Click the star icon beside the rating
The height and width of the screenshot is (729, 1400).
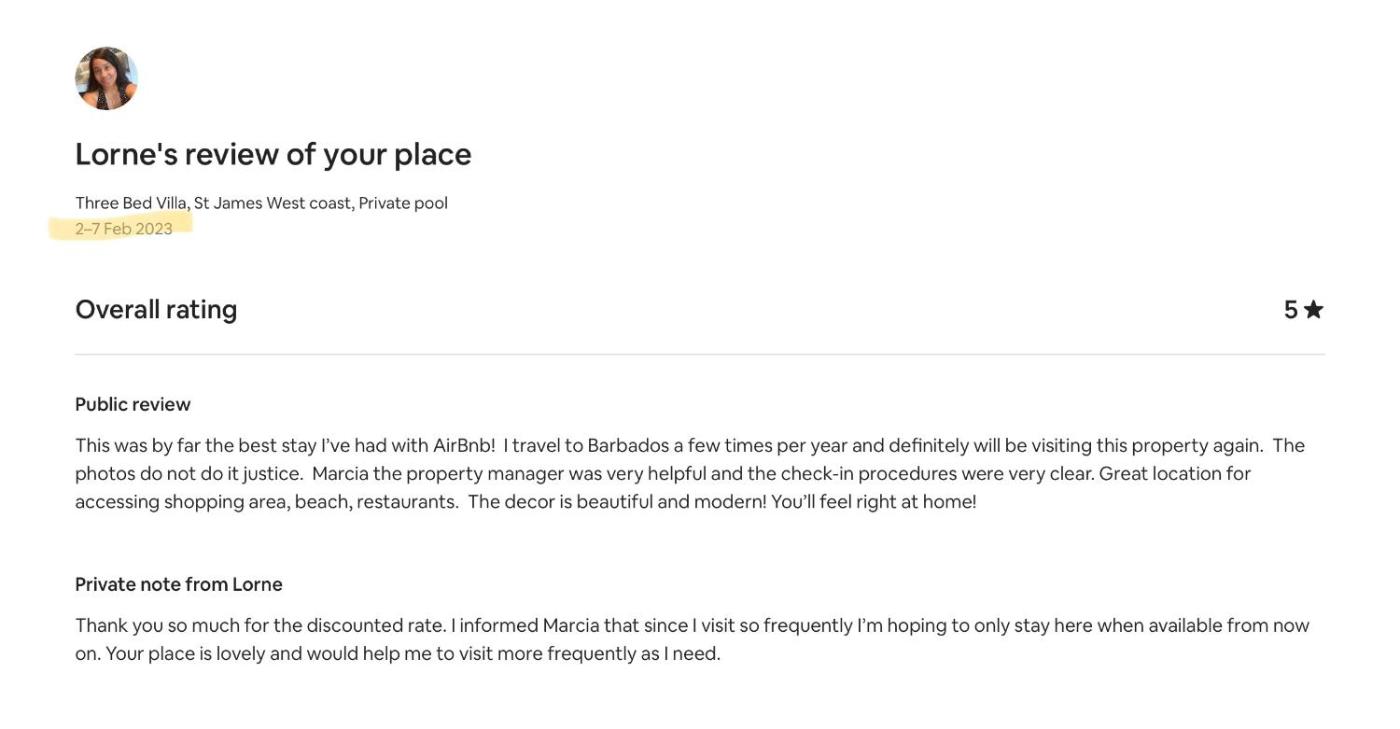coord(1313,310)
